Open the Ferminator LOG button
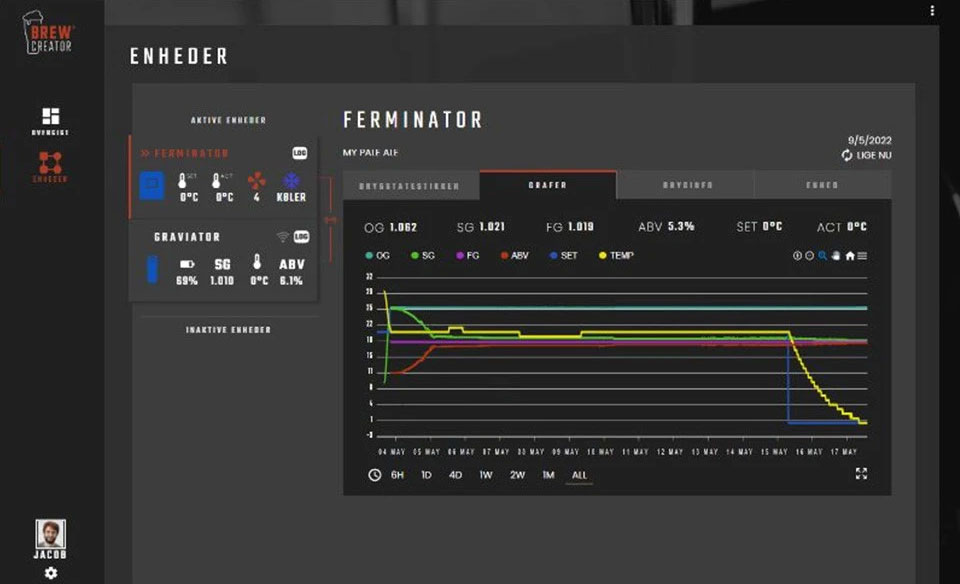 click(x=300, y=153)
